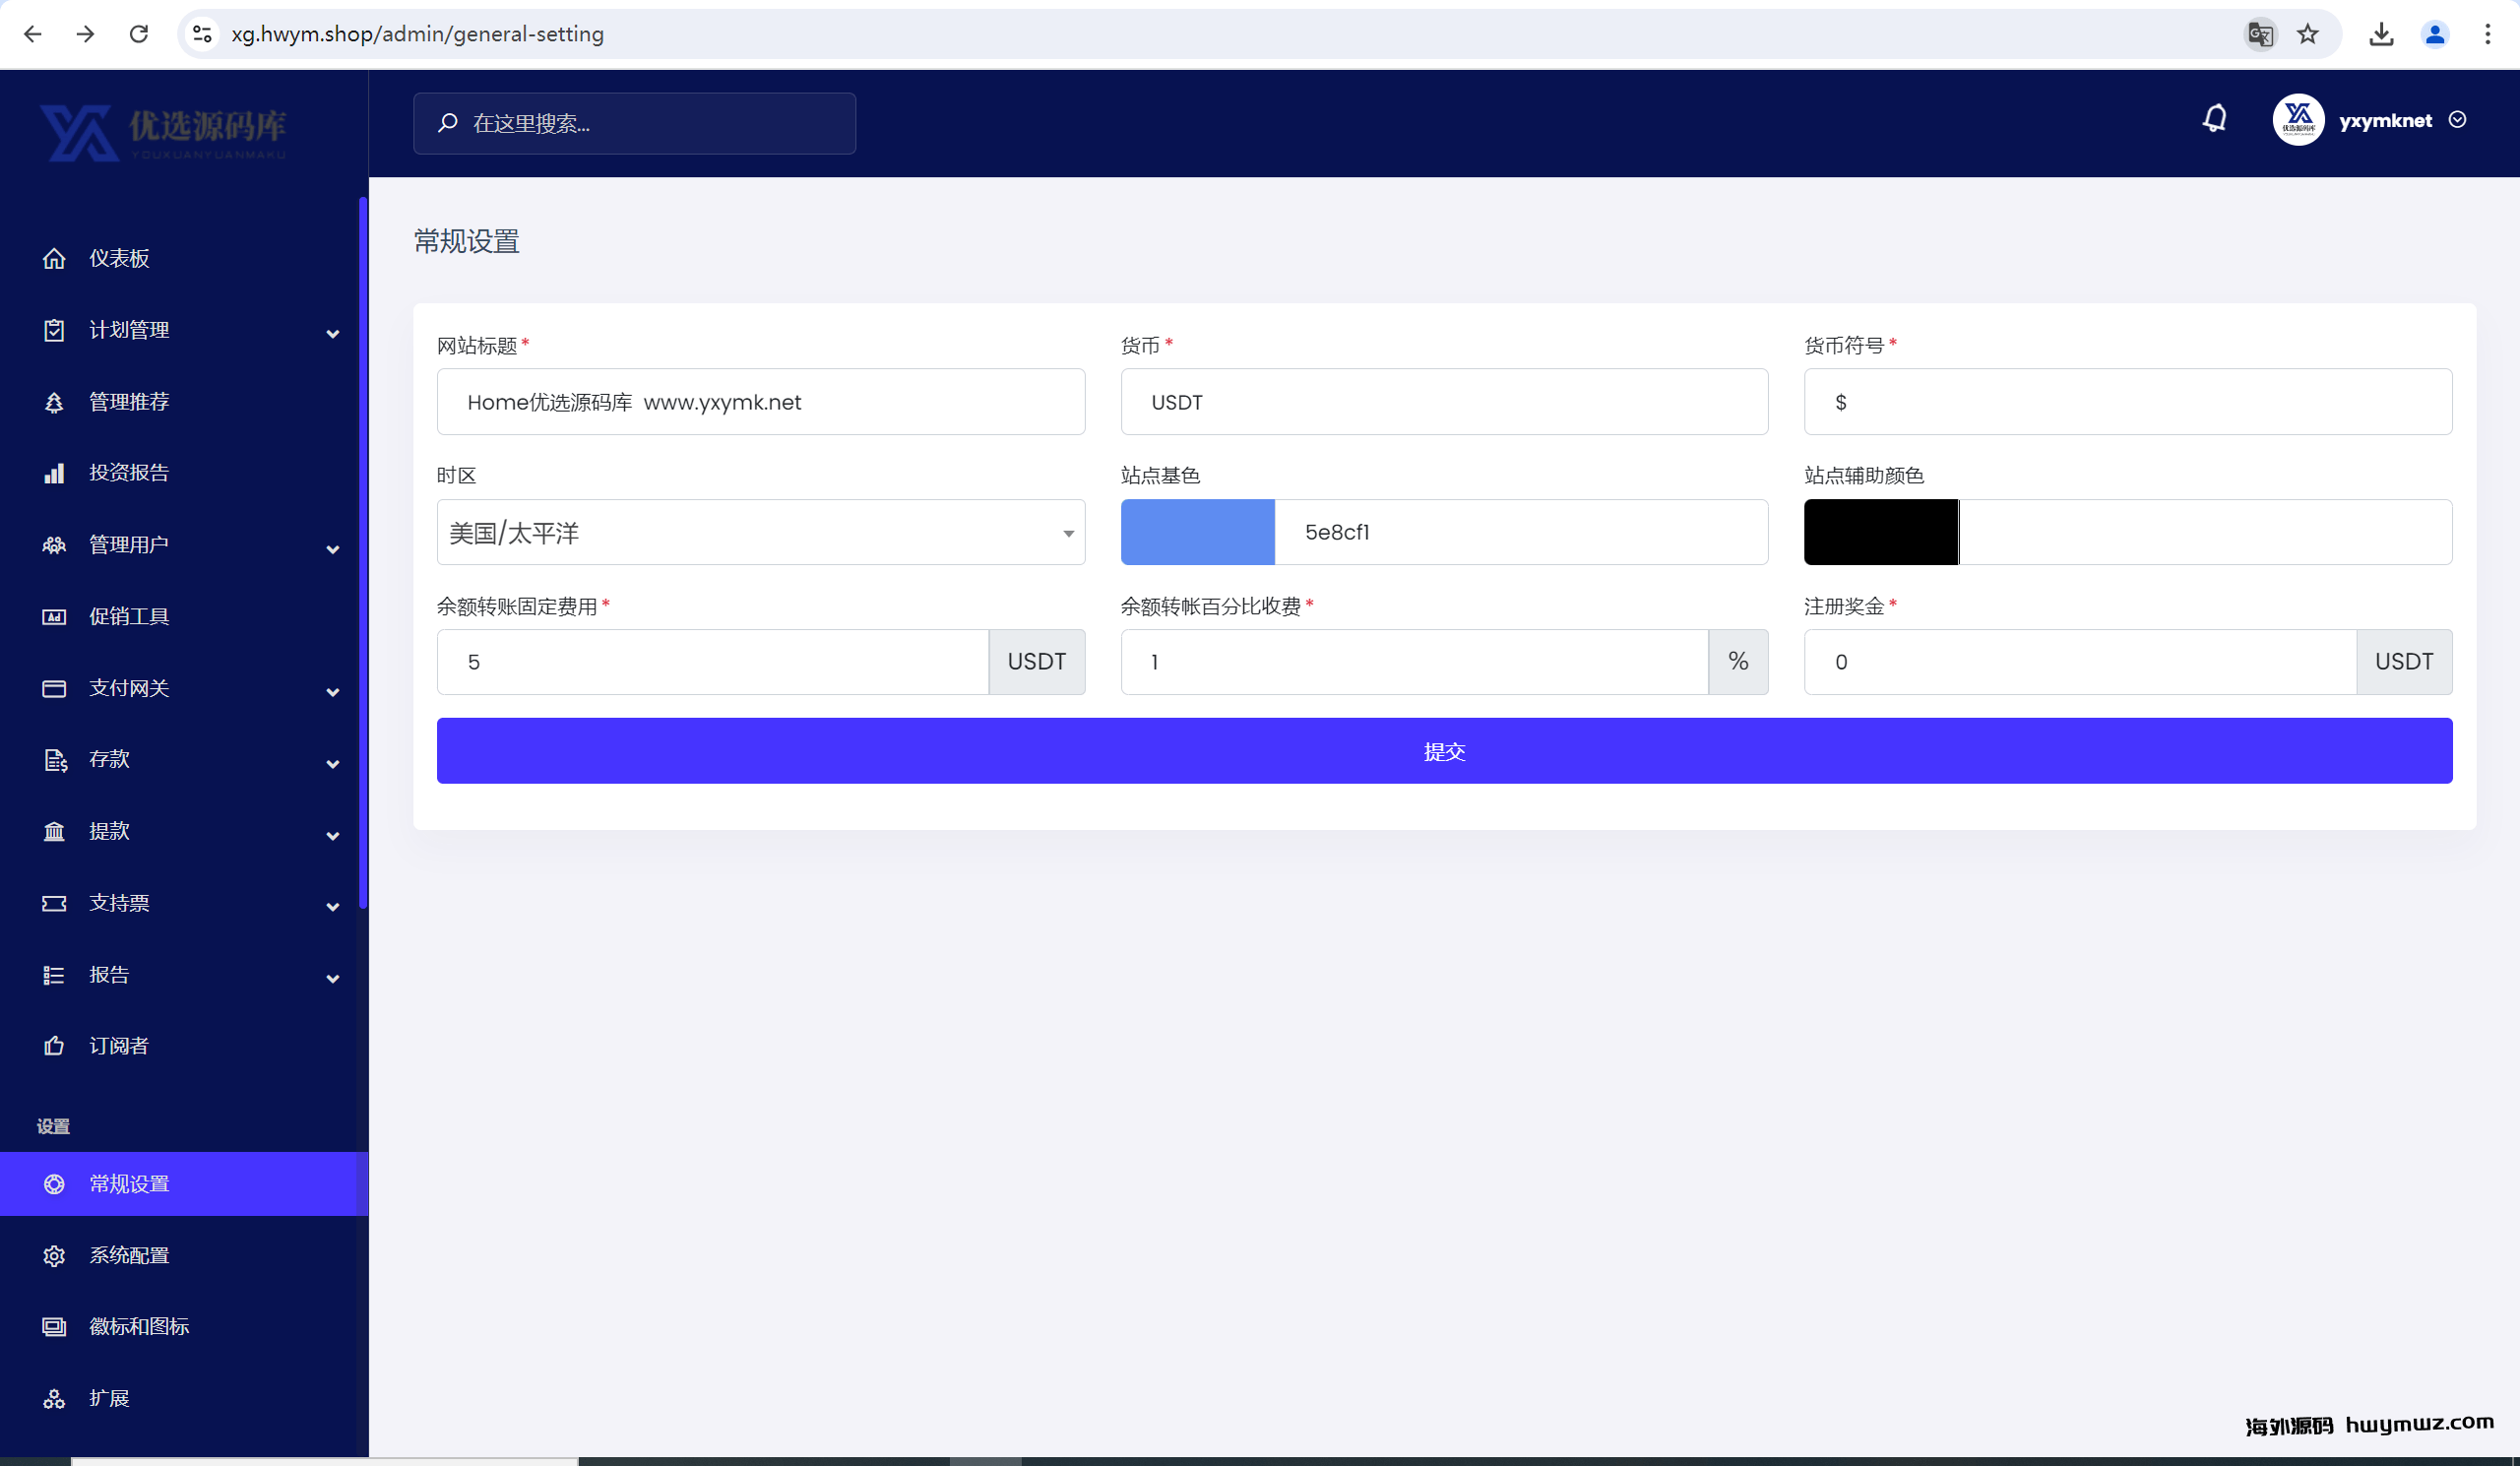
Task: Click the Google Translate icon in address bar
Action: pos(2259,34)
